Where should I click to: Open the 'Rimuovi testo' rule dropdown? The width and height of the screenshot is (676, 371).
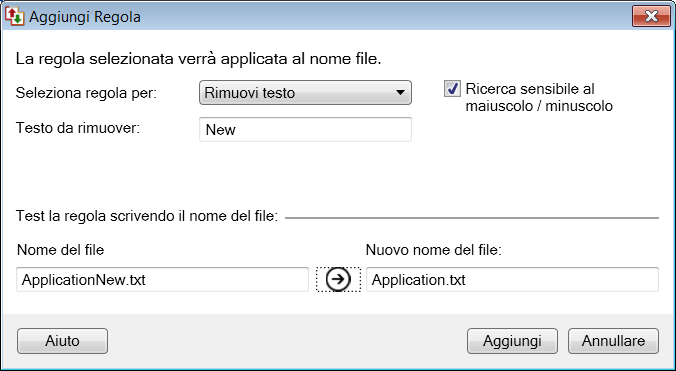coord(305,93)
